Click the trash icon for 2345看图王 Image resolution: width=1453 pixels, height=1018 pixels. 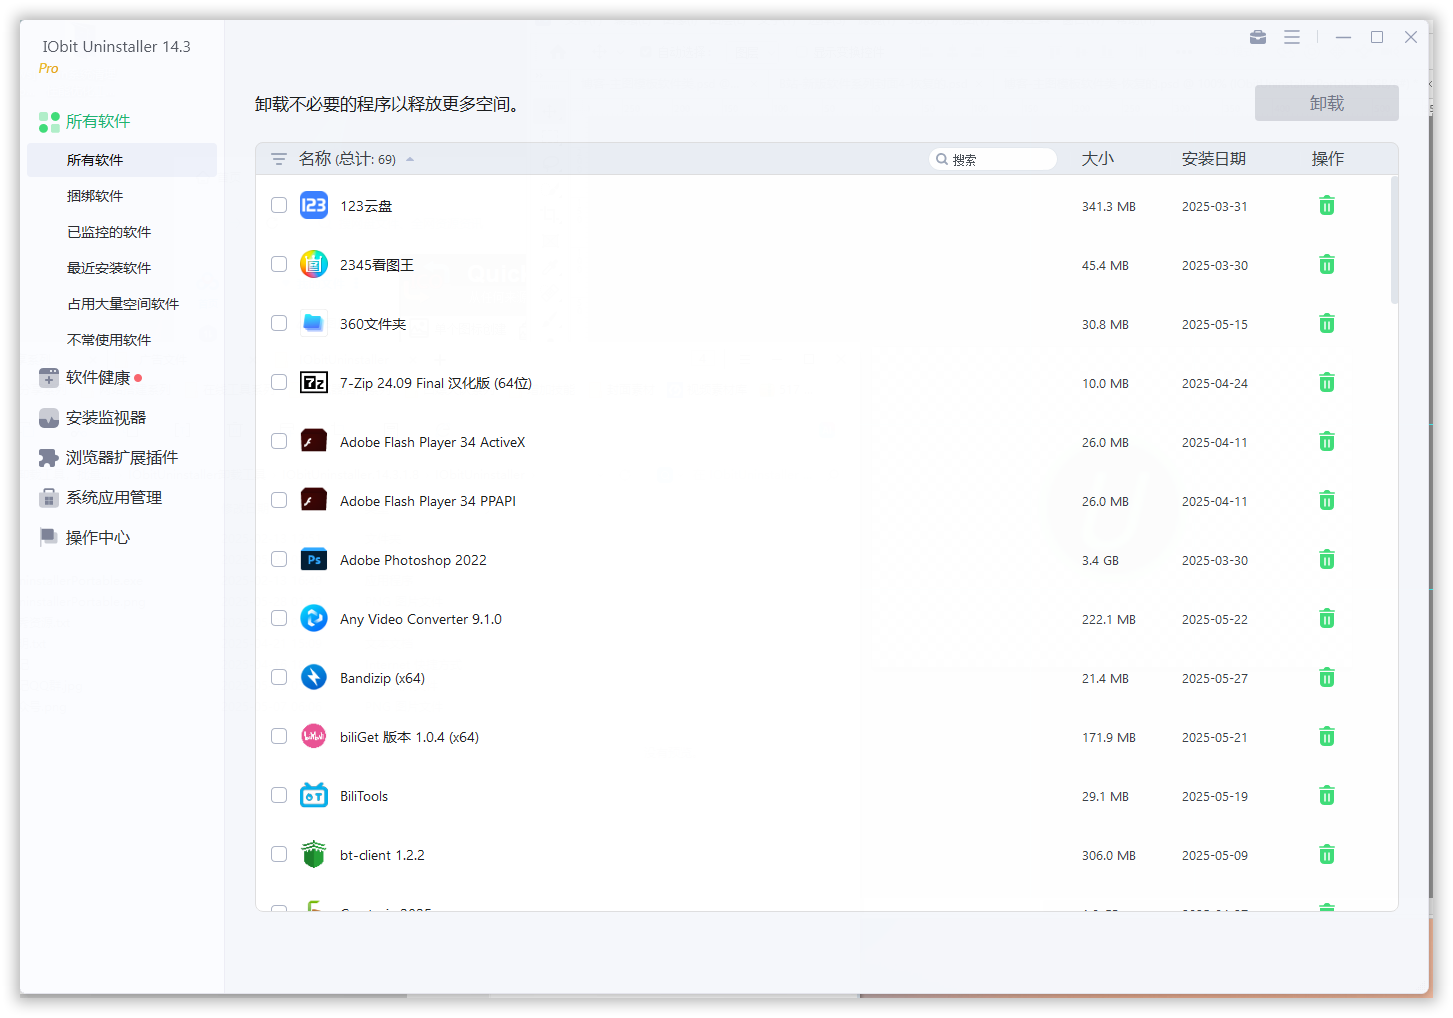coord(1327,265)
